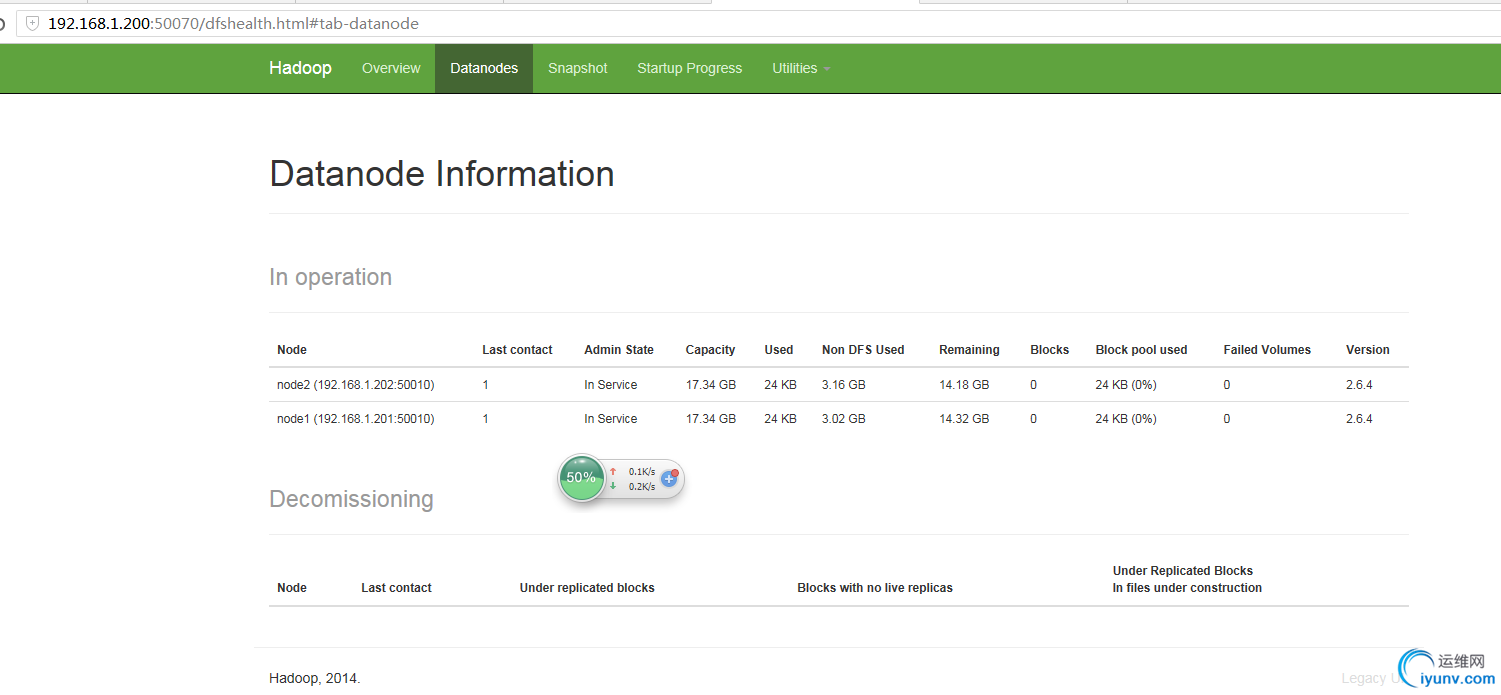The image size is (1501, 695).
Task: Click the Version column header
Action: pyautogui.click(x=1368, y=350)
